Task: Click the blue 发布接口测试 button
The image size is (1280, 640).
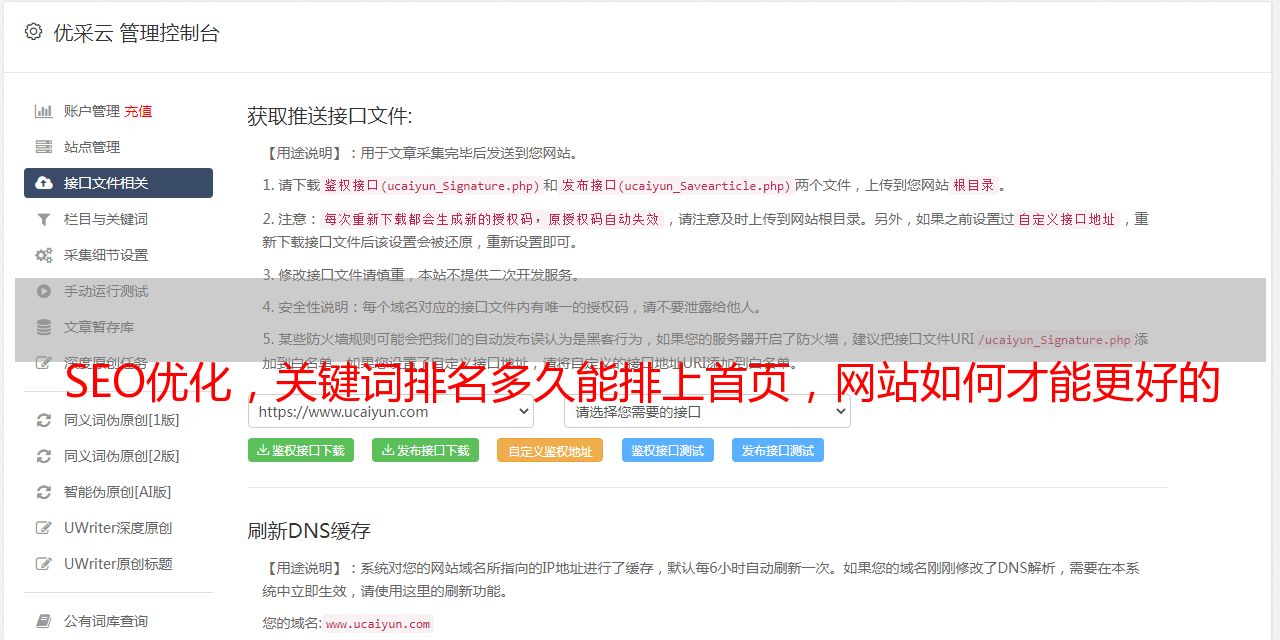Action: (x=778, y=450)
